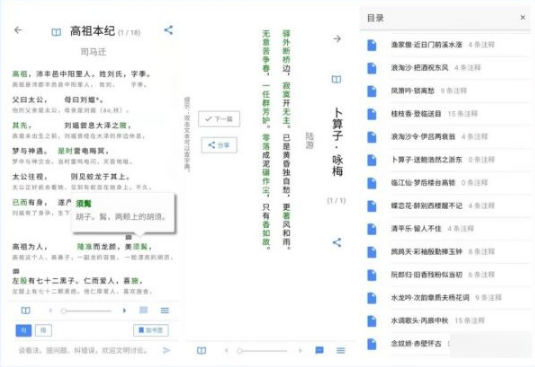Click the document icon for 凤箫吟·锁离愁
The image size is (535, 367).
coord(372,91)
